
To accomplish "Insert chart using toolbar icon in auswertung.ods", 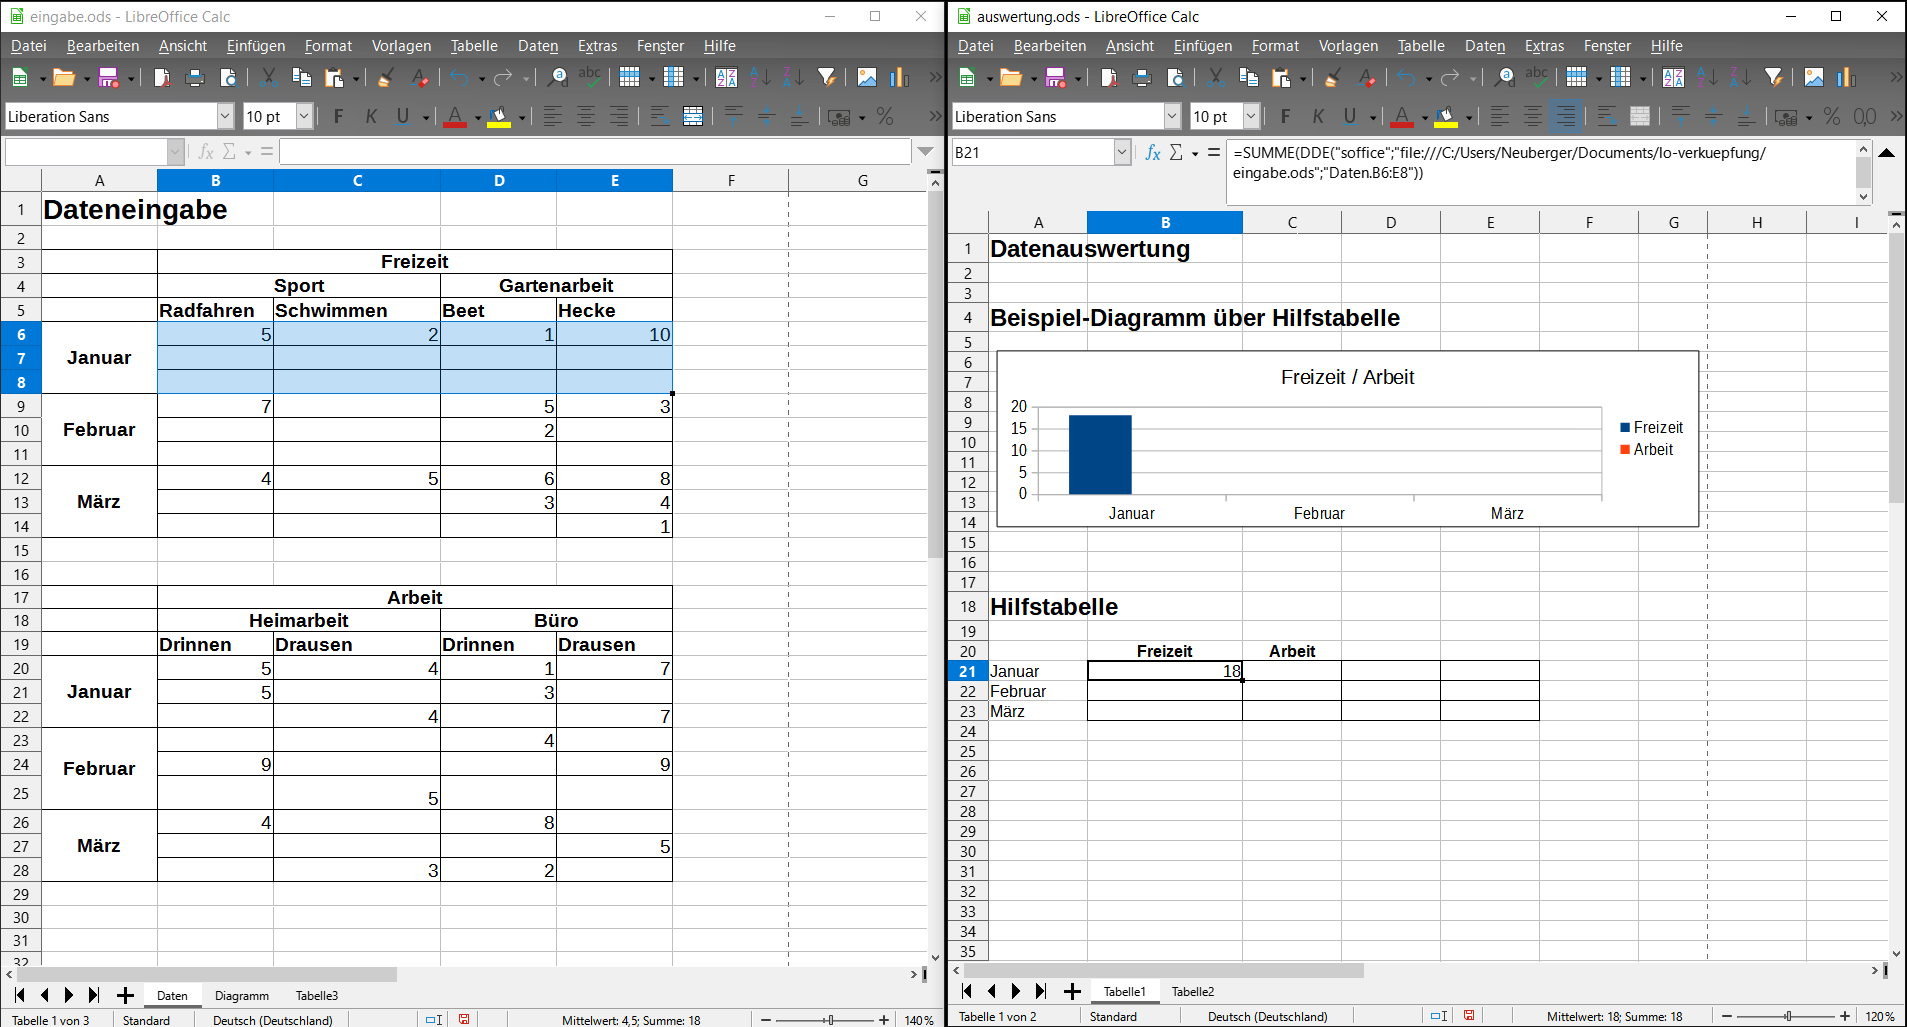I will pos(1846,78).
